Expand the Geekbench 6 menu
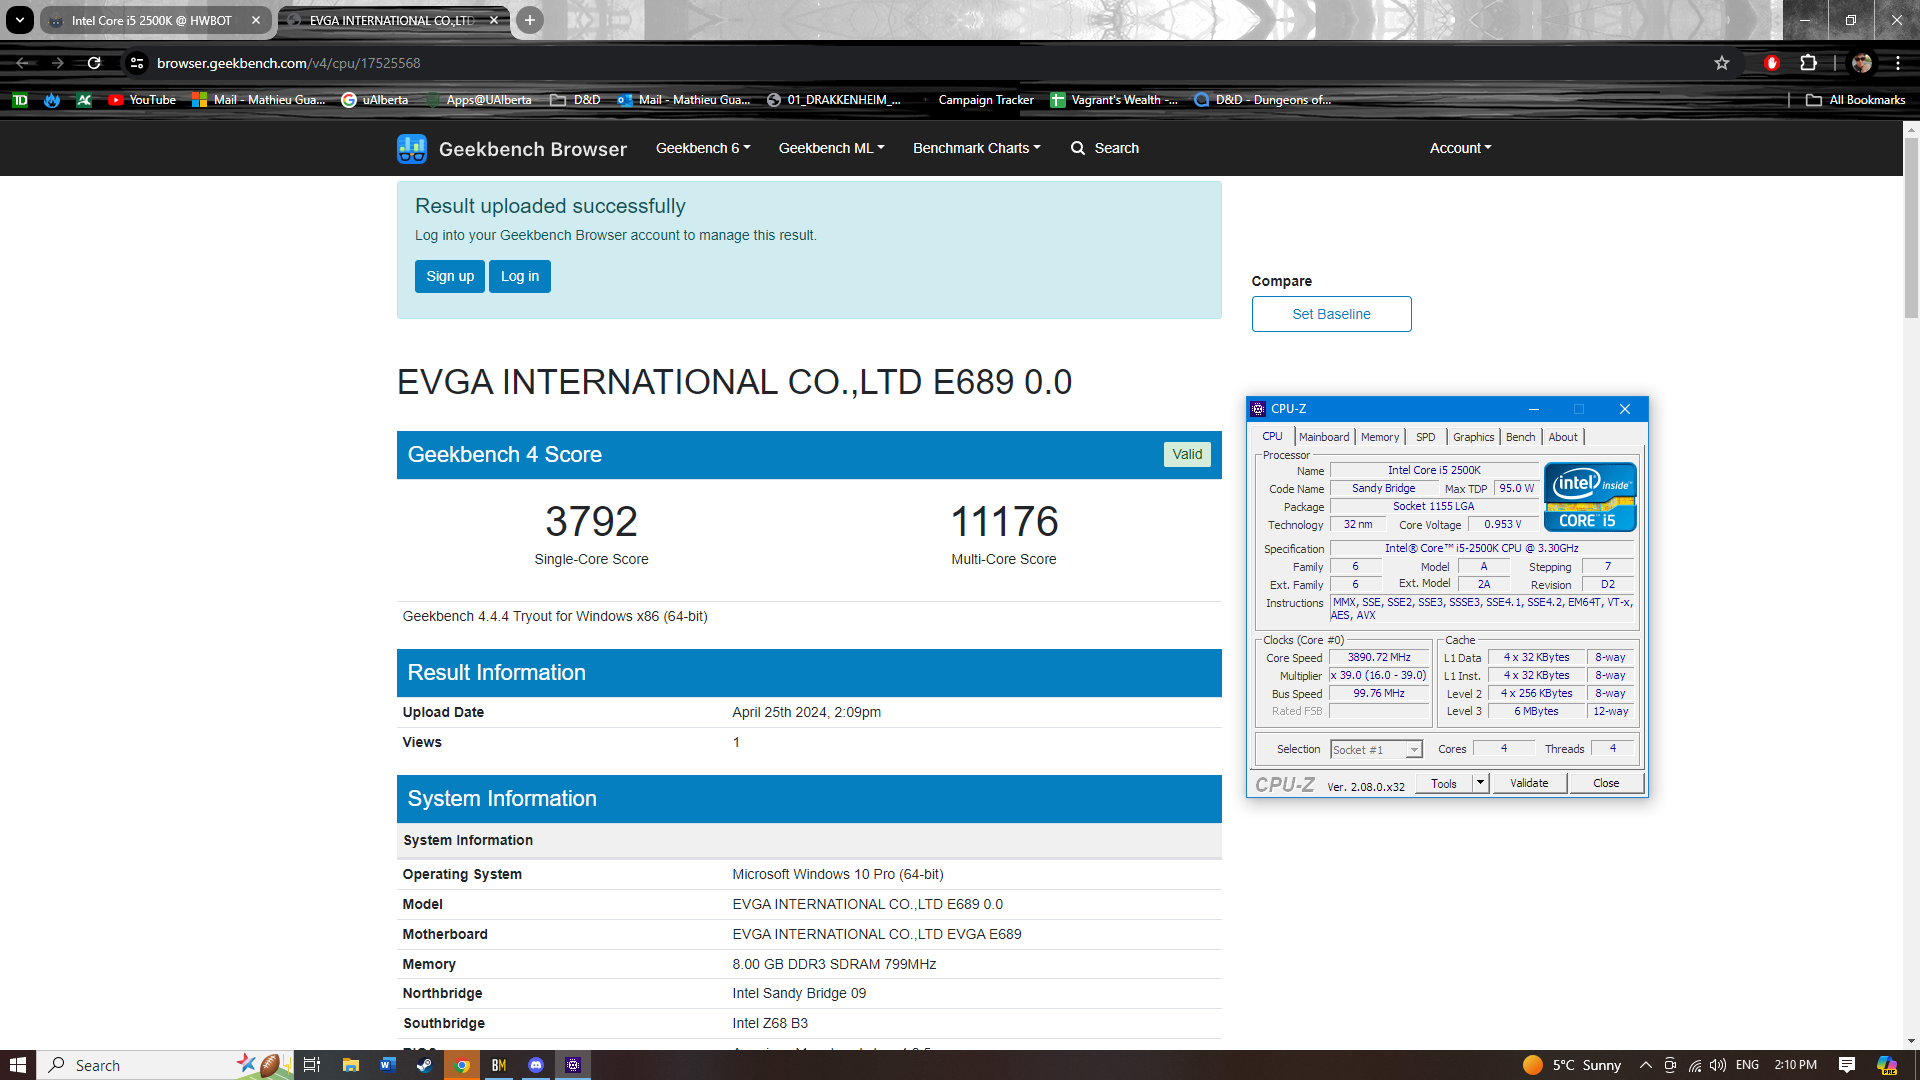Screen dimensions: 1920x1080 [x=703, y=148]
